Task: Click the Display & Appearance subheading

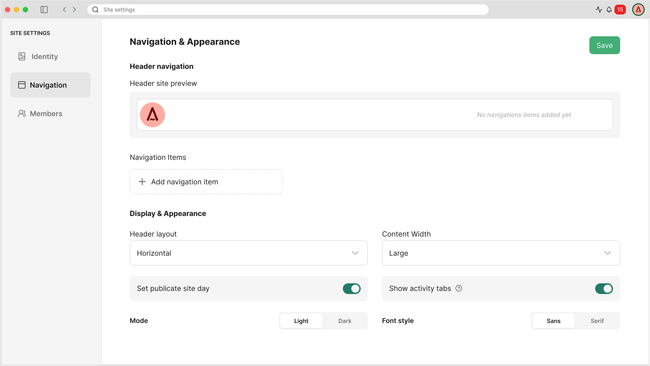Action: [x=168, y=213]
